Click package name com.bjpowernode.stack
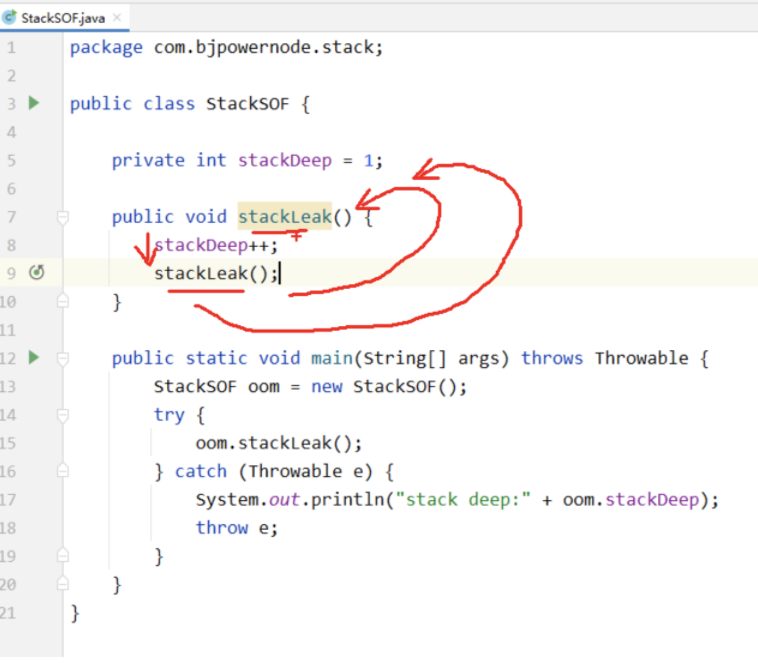Screen dimensions: 758x664 click(x=264, y=47)
